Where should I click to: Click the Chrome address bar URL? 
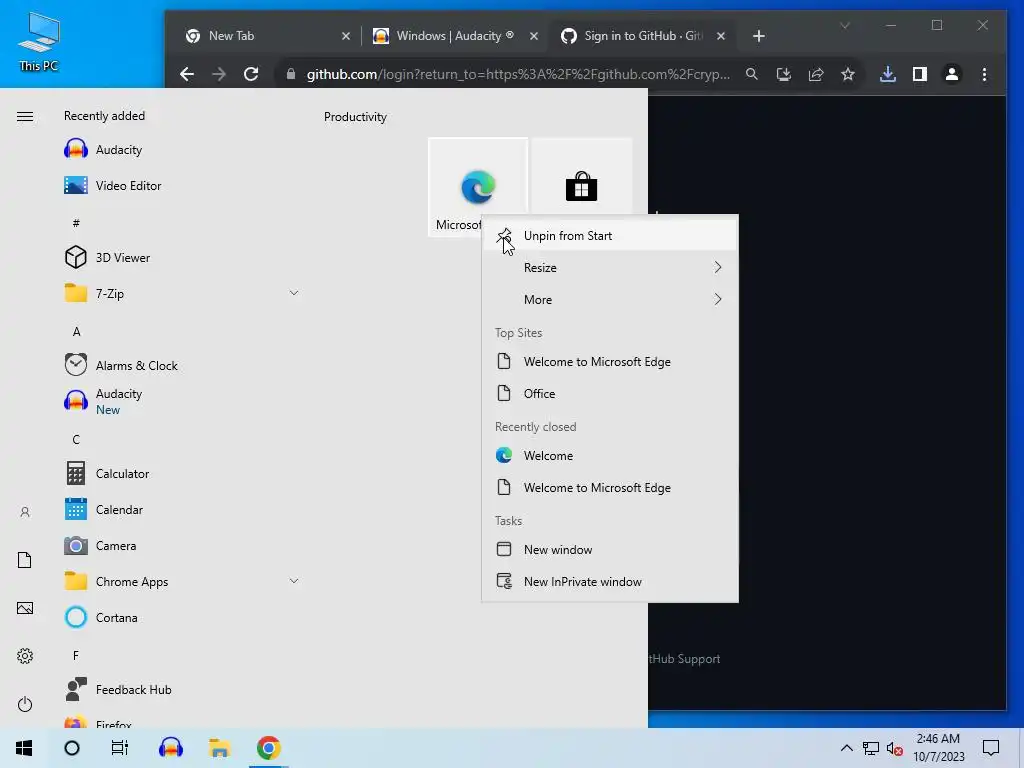click(518, 74)
